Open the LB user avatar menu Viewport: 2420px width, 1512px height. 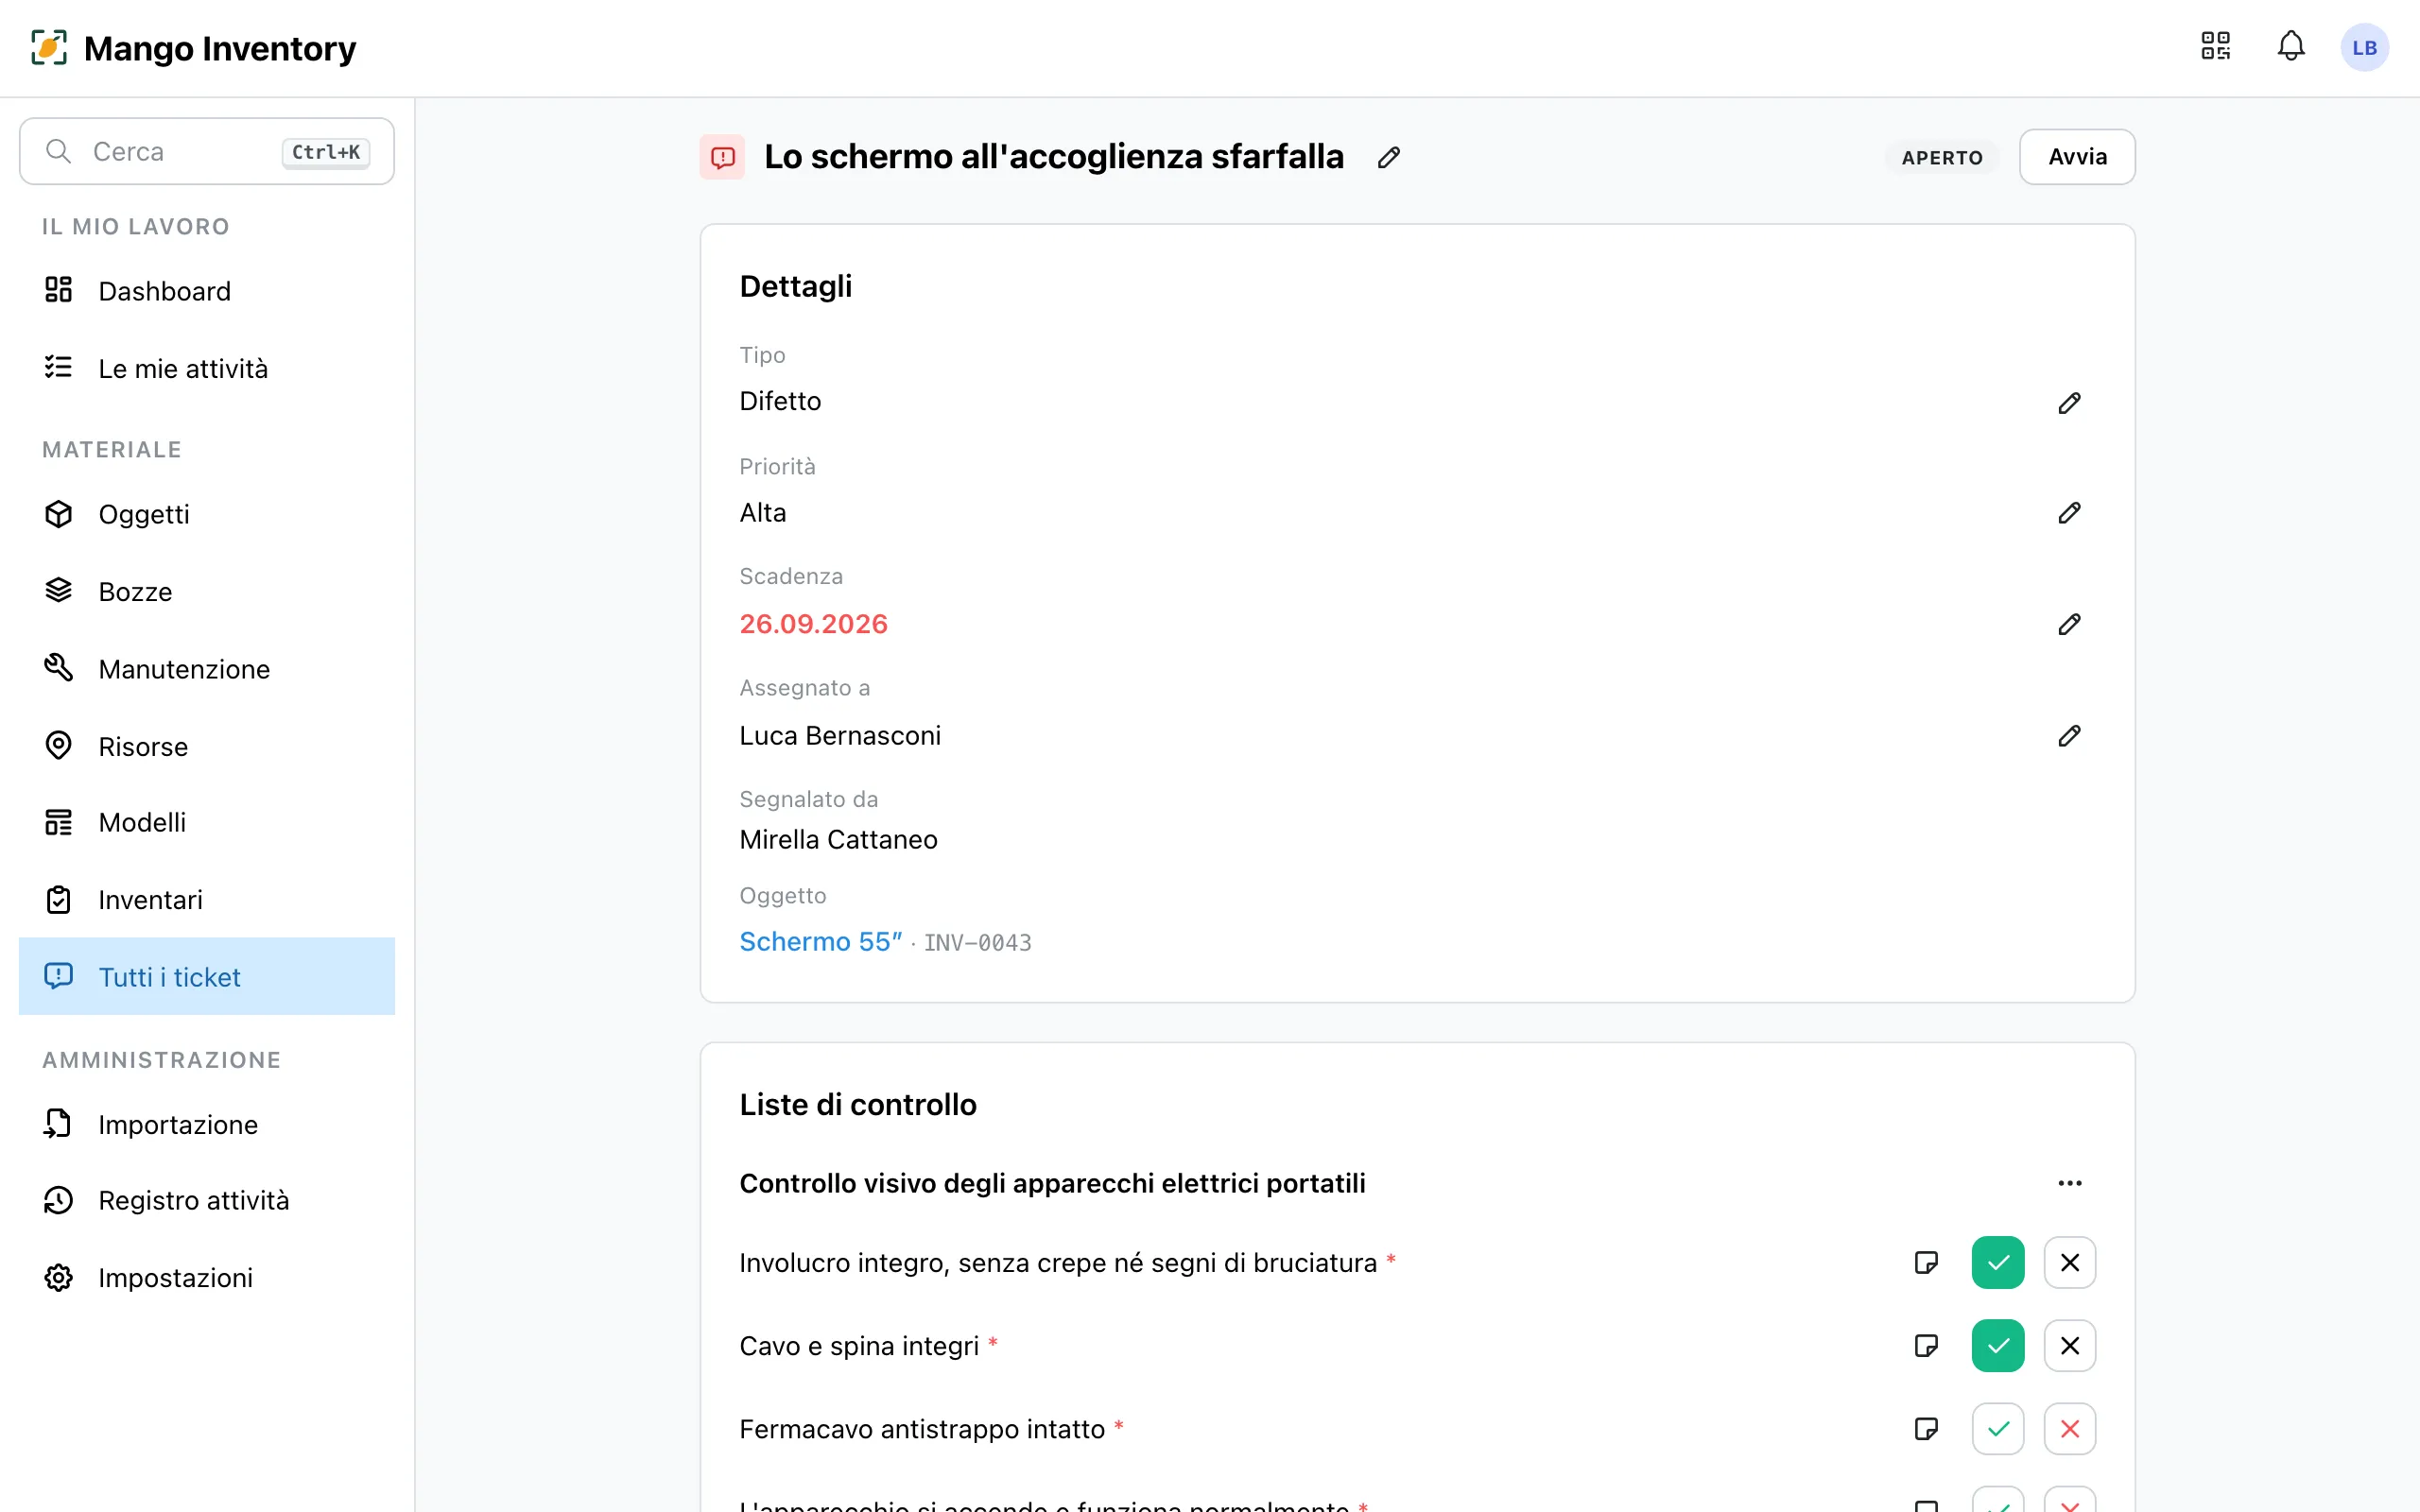pyautogui.click(x=2364, y=47)
